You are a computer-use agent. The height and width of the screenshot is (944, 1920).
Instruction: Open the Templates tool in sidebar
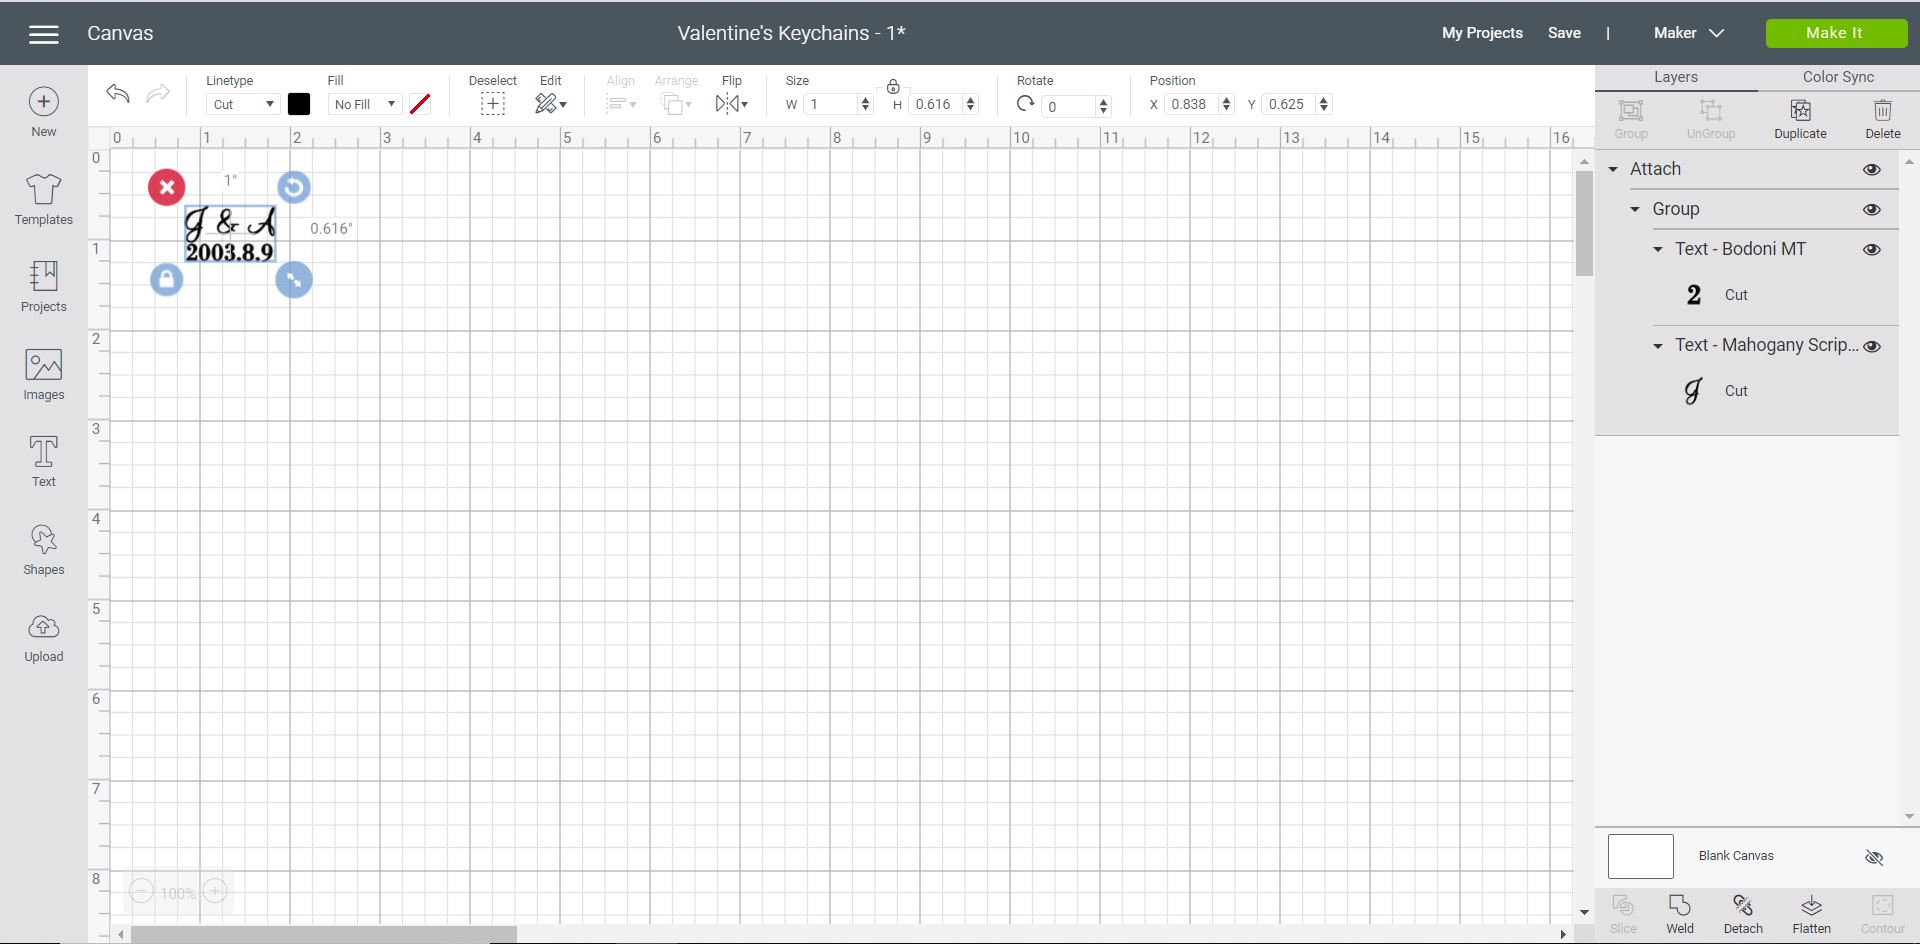(x=43, y=198)
